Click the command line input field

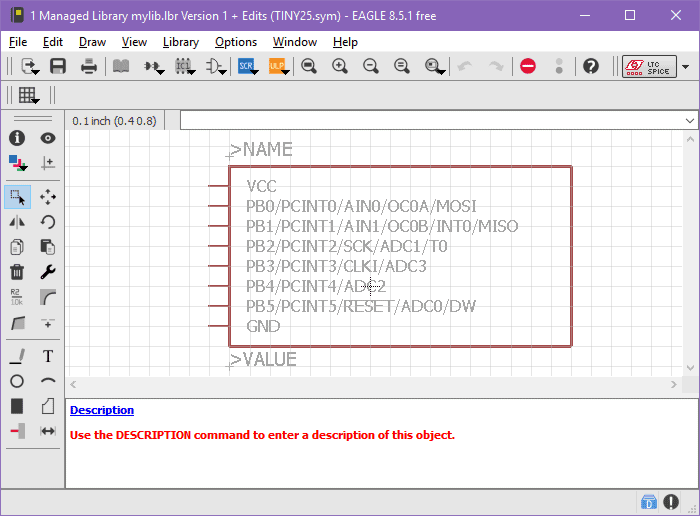tap(430, 120)
